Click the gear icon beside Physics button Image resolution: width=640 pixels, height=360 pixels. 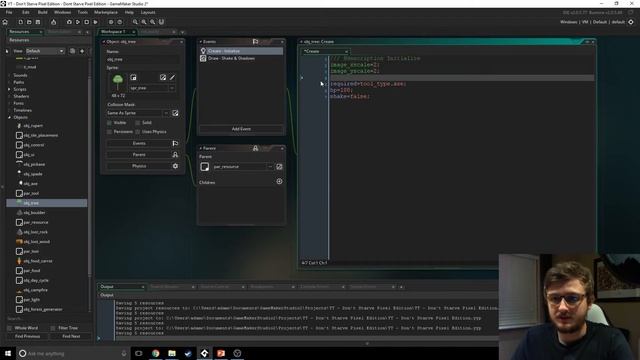175,166
